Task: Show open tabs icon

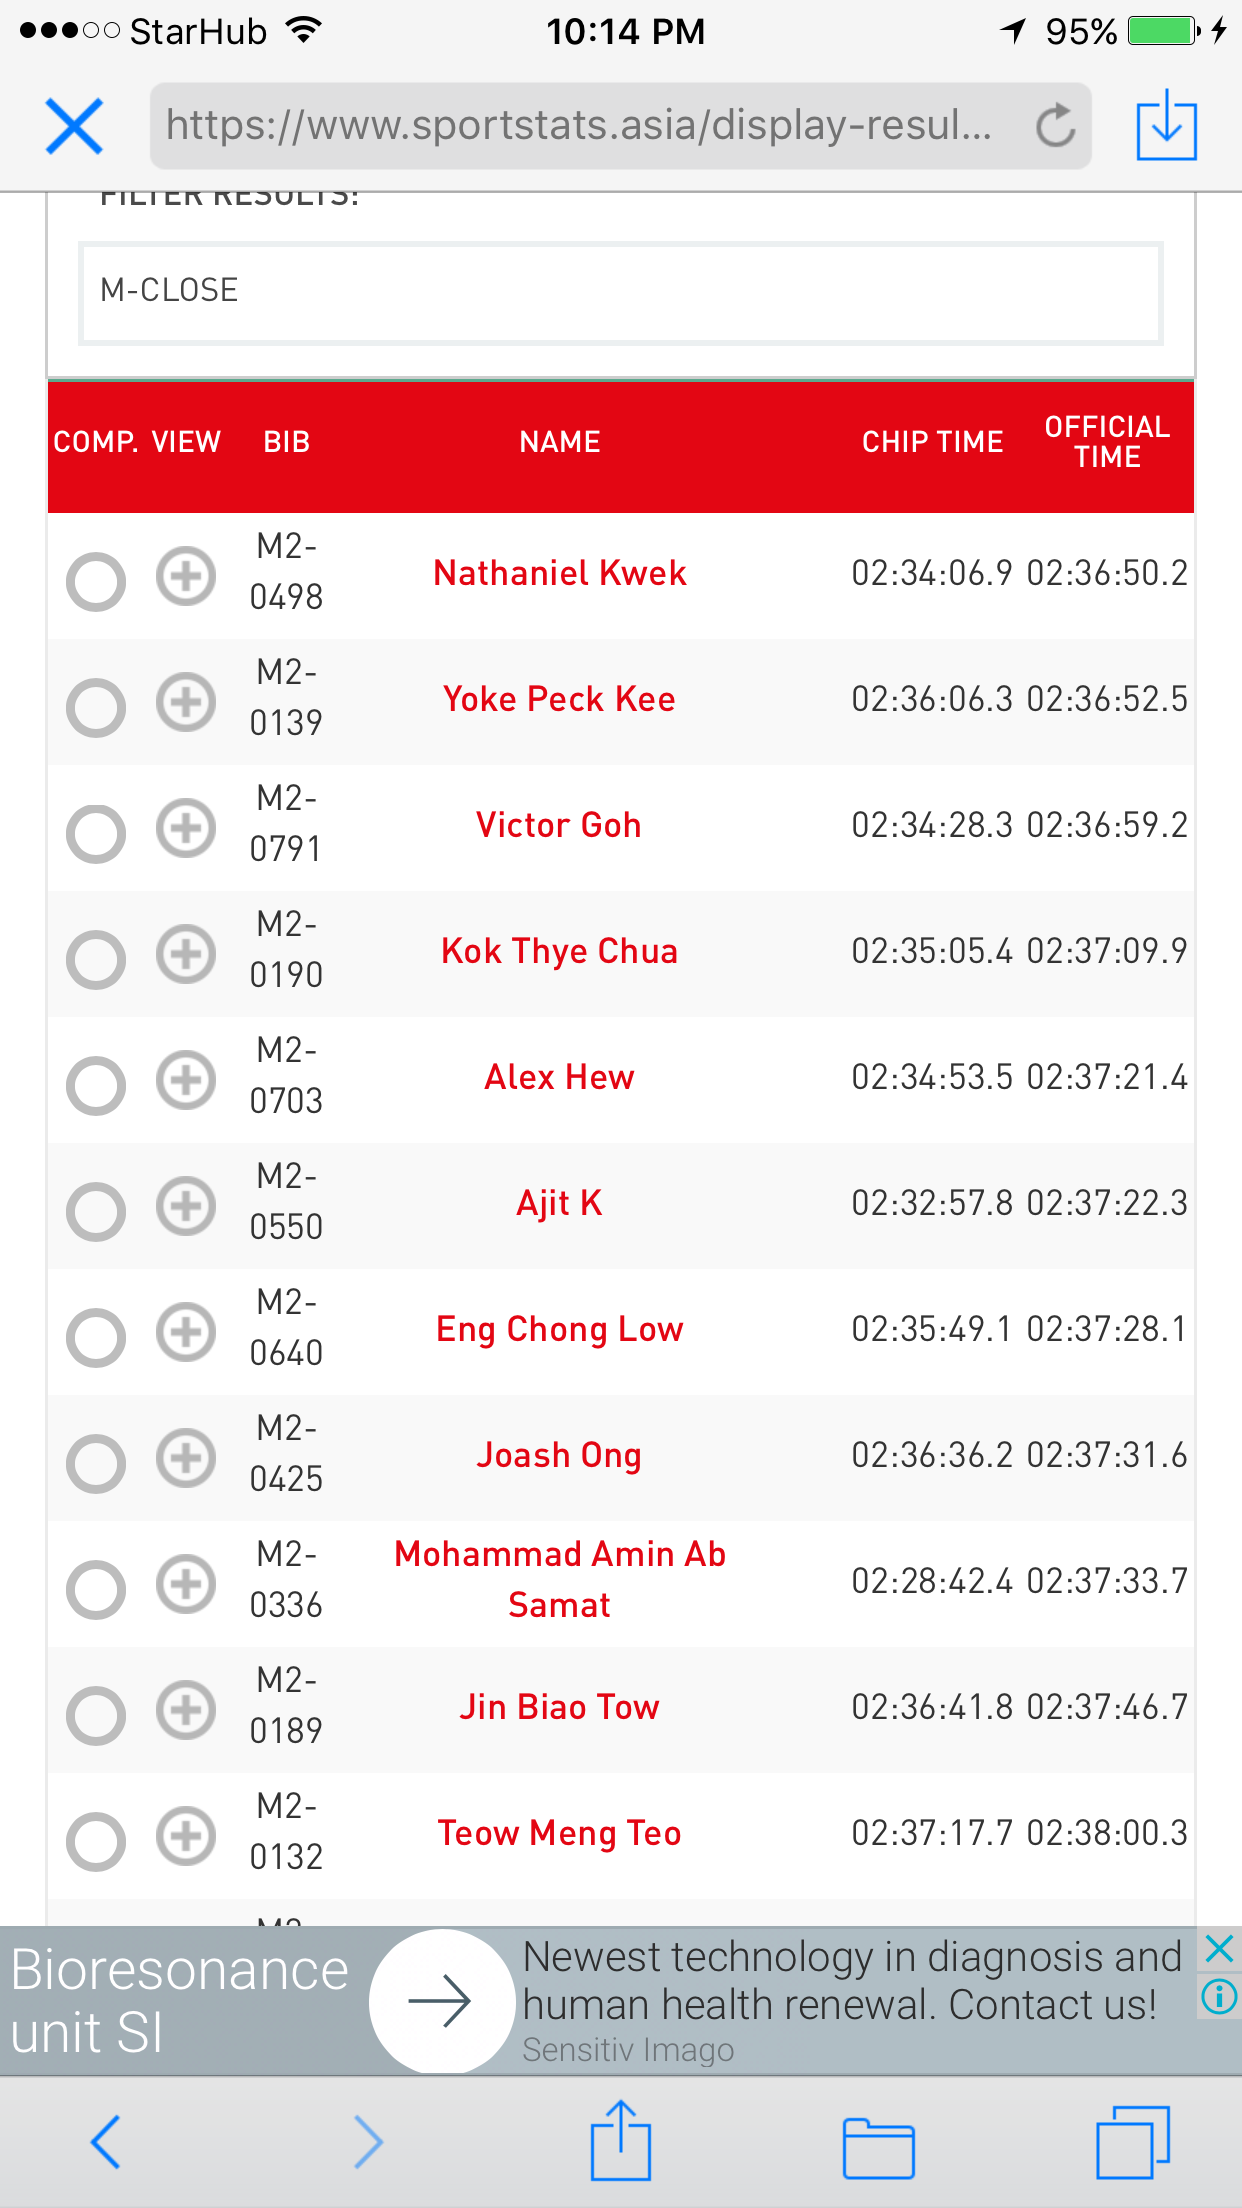Action: pyautogui.click(x=1132, y=2143)
